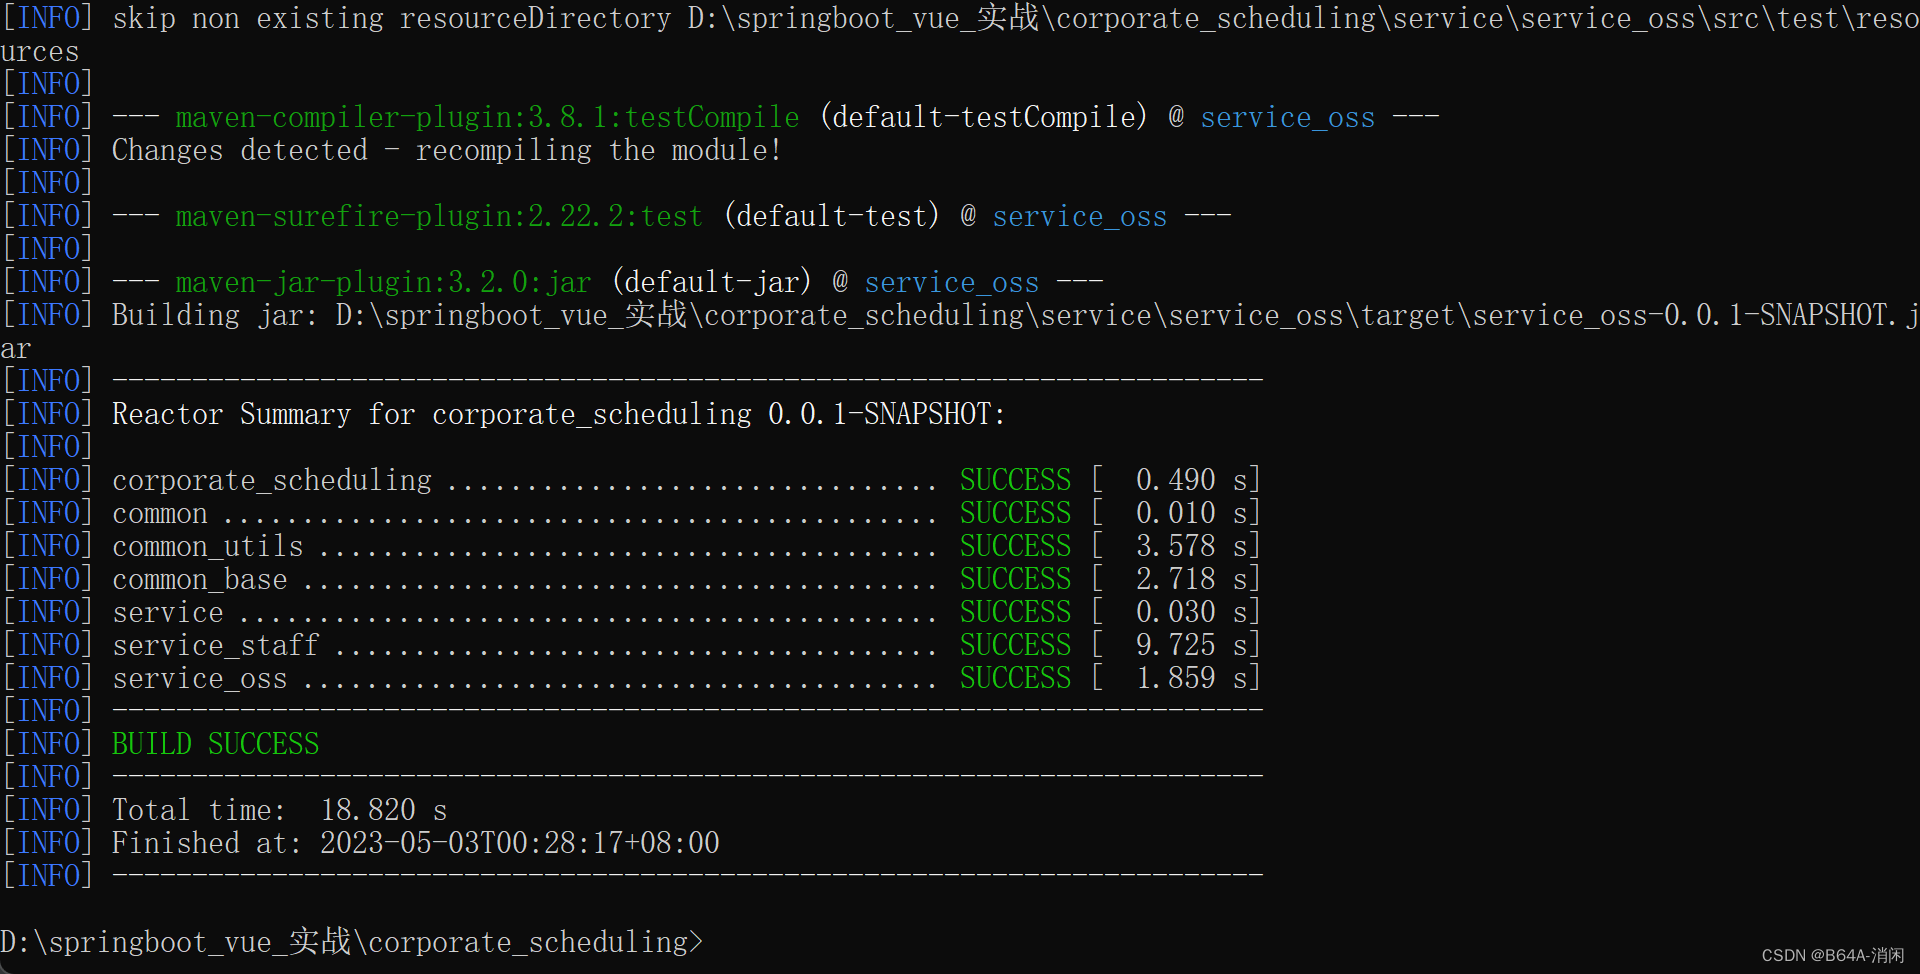Screen dimensions: 1920x974
Task: Click 'Changes detected - recompiling the module!' line
Action: [x=446, y=150]
